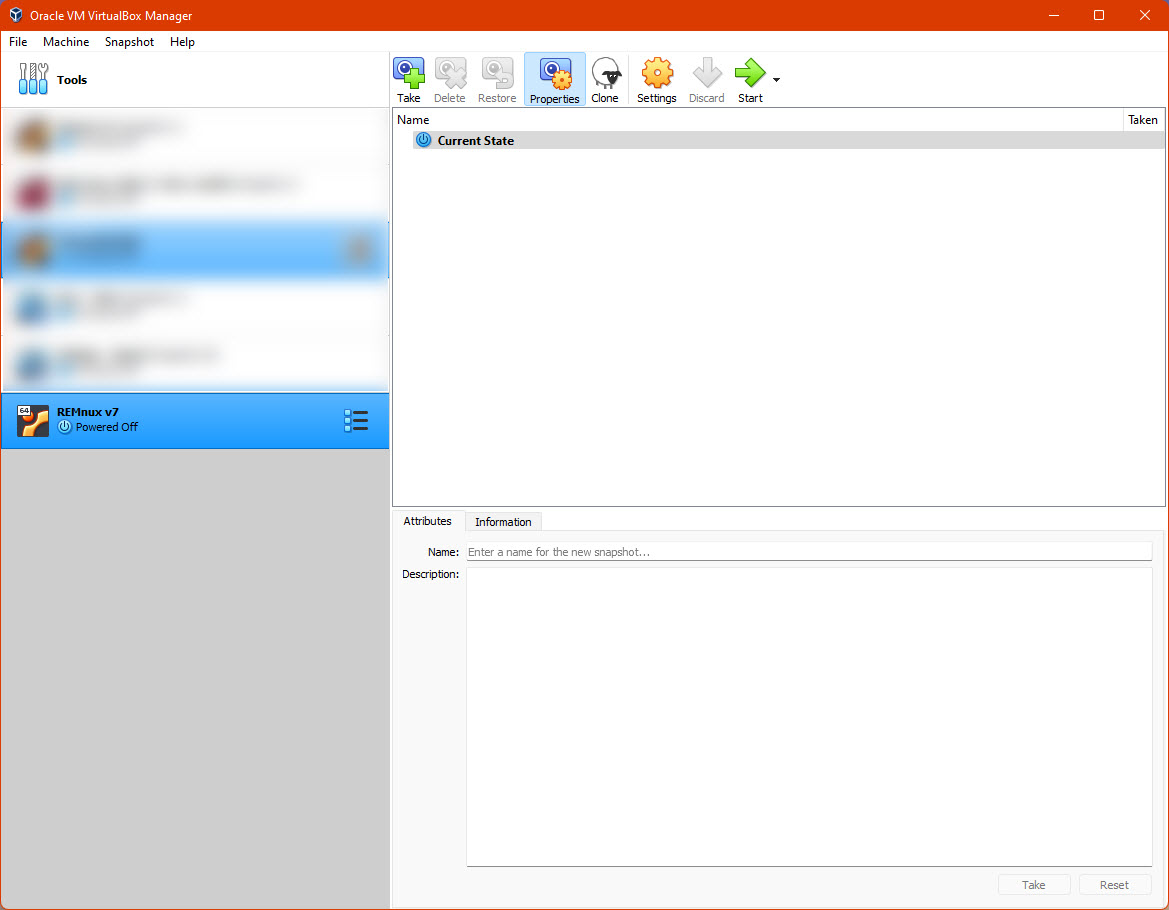Clone the virtual machine using the sheep icon

(x=606, y=79)
